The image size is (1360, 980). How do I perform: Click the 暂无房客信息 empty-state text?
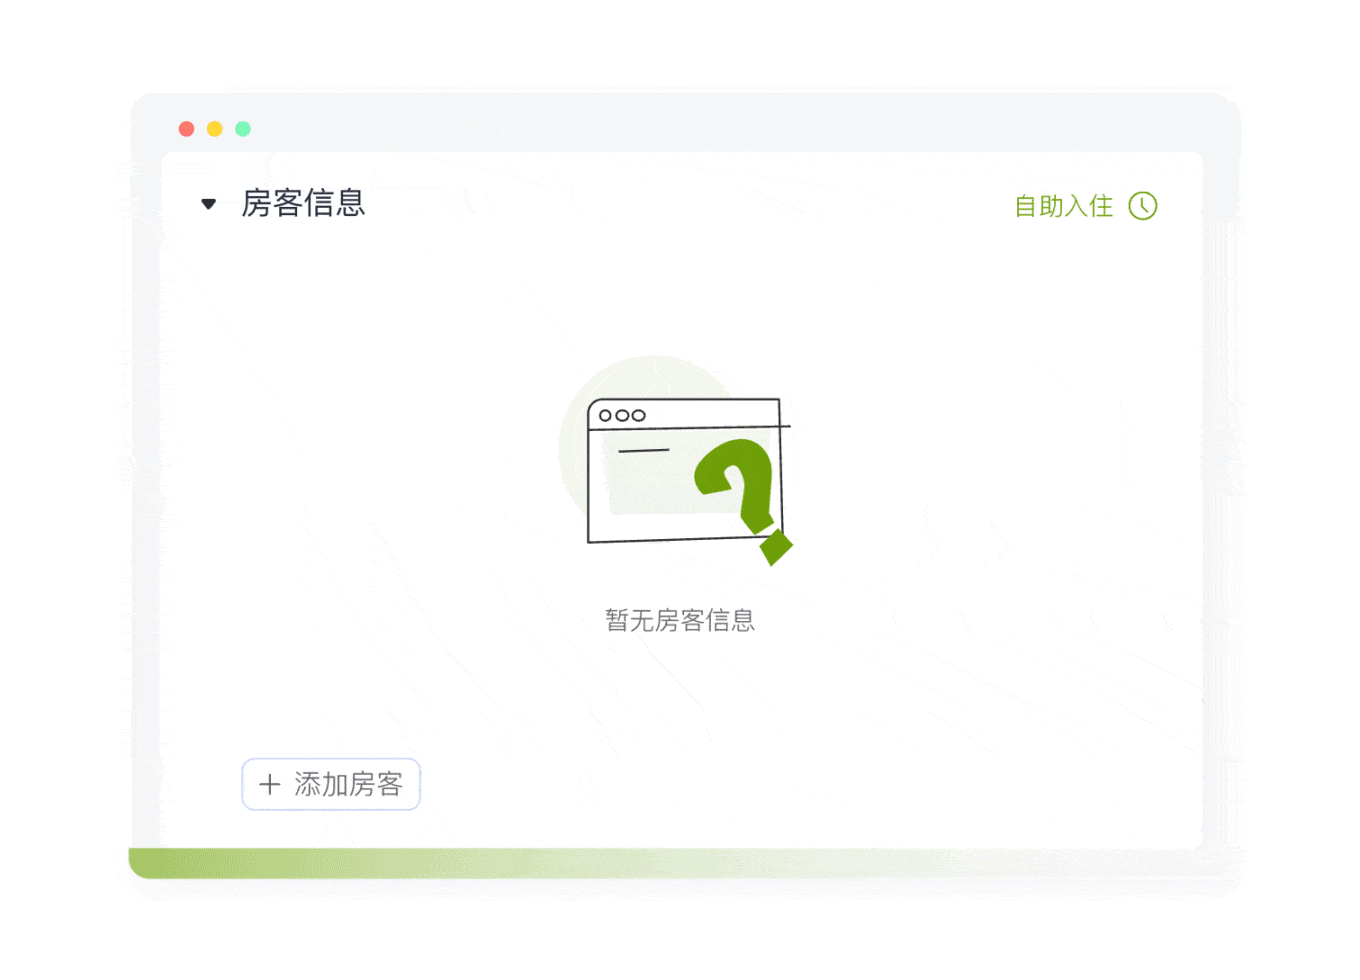[x=680, y=620]
